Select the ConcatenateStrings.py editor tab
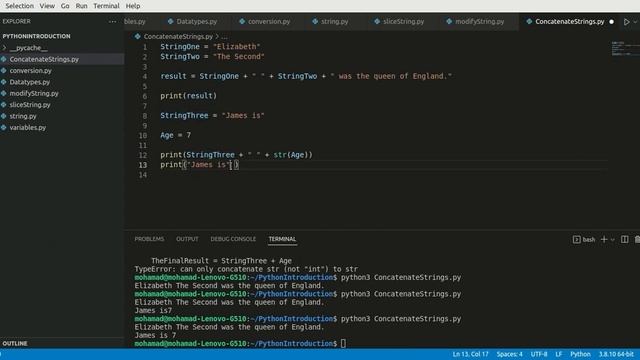The width and height of the screenshot is (640, 360). pos(569,21)
